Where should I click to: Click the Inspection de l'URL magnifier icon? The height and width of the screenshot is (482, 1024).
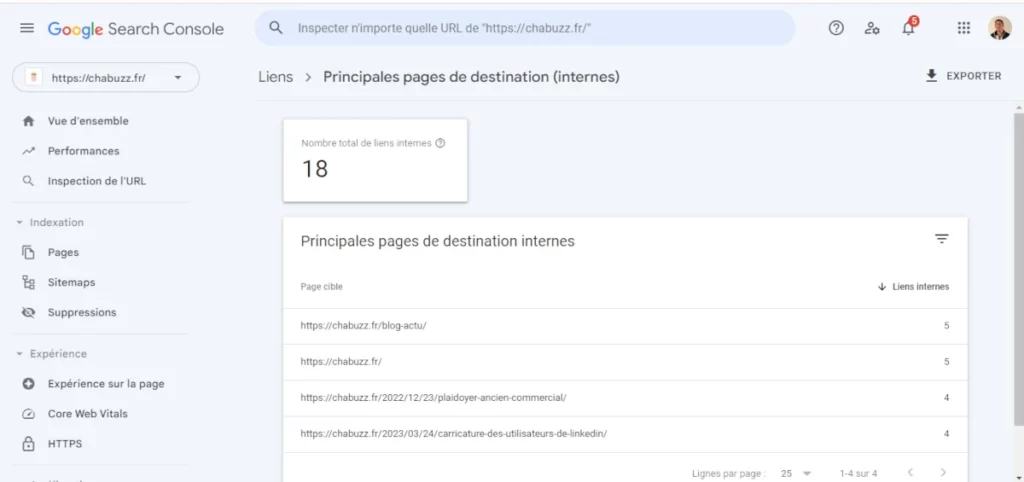[27, 181]
